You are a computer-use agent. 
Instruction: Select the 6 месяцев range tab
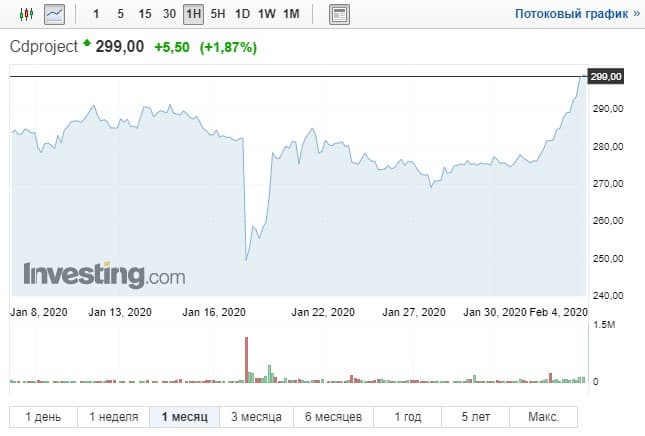coord(334,417)
